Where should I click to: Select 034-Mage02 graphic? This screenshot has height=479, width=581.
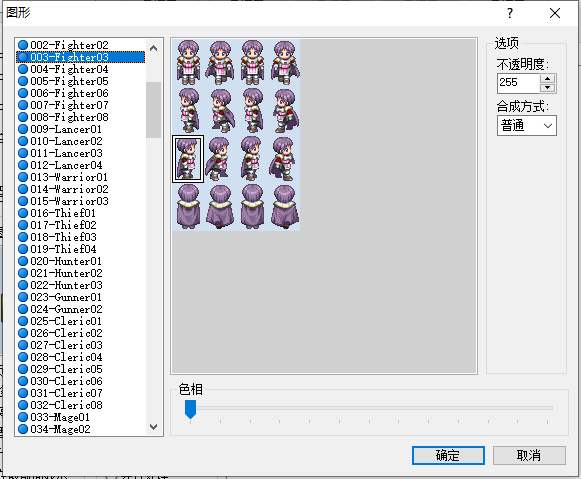coord(81,429)
